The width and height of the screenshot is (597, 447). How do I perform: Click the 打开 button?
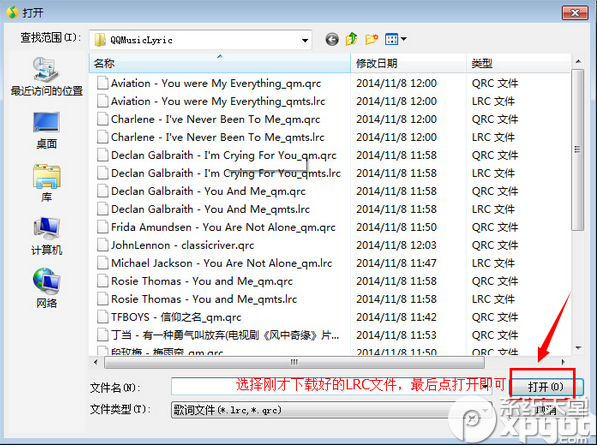pos(546,387)
